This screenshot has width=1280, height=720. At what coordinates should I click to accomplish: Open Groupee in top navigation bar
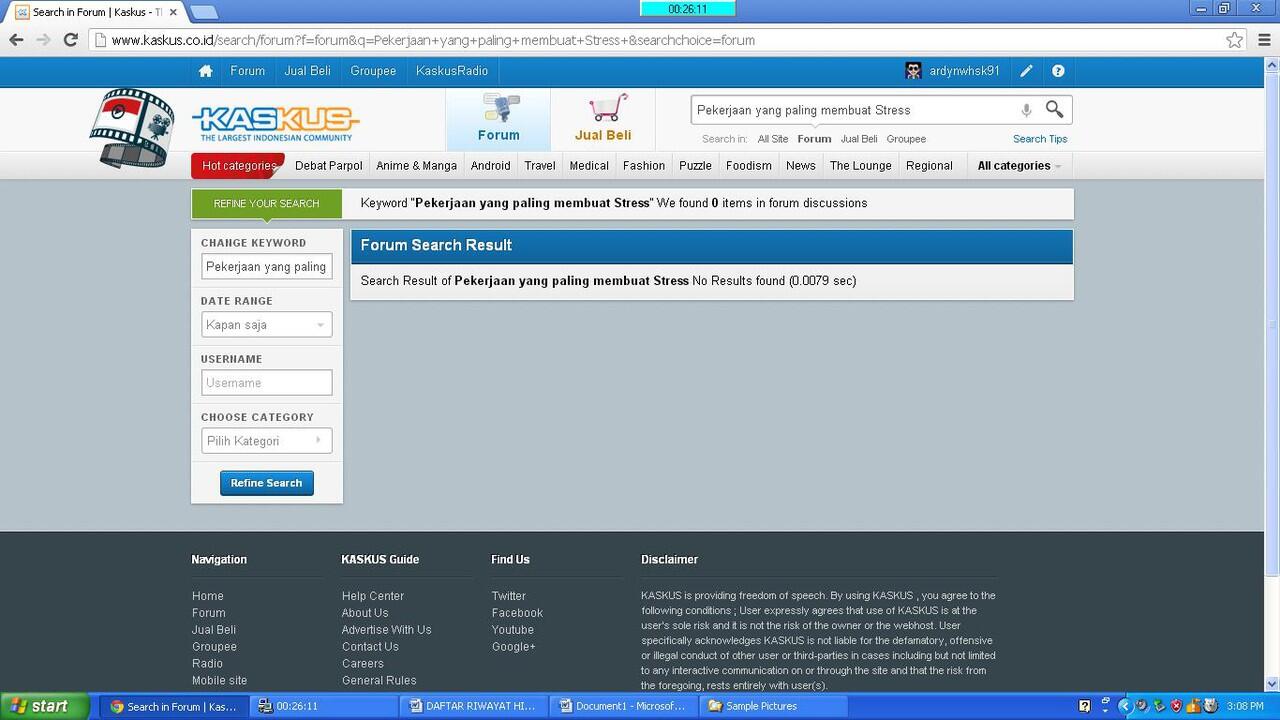pos(373,71)
